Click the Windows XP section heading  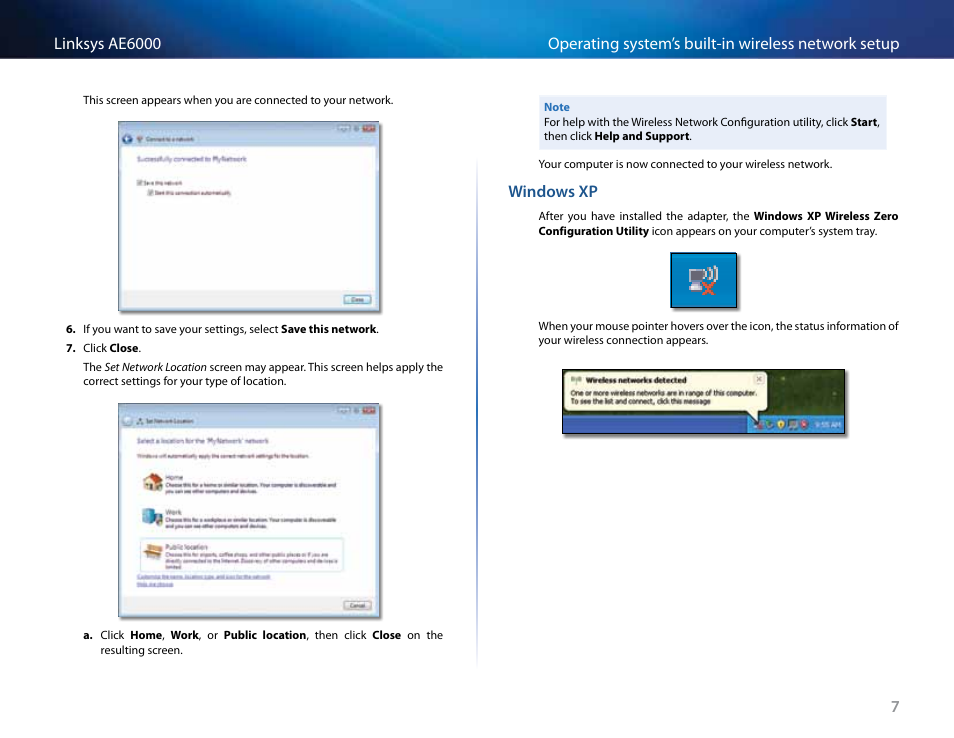(552, 192)
